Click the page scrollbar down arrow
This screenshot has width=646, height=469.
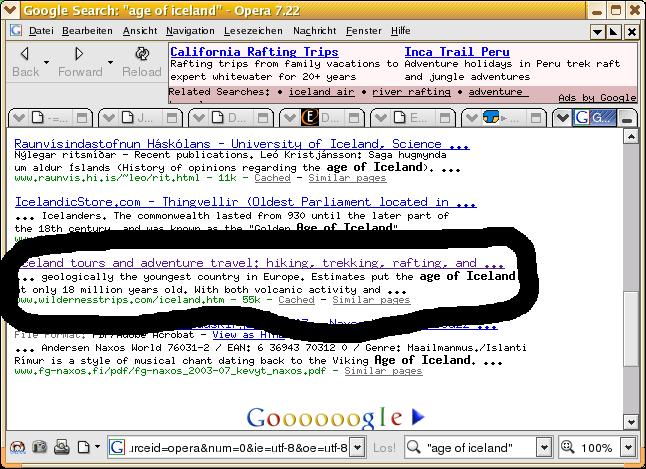(x=631, y=422)
